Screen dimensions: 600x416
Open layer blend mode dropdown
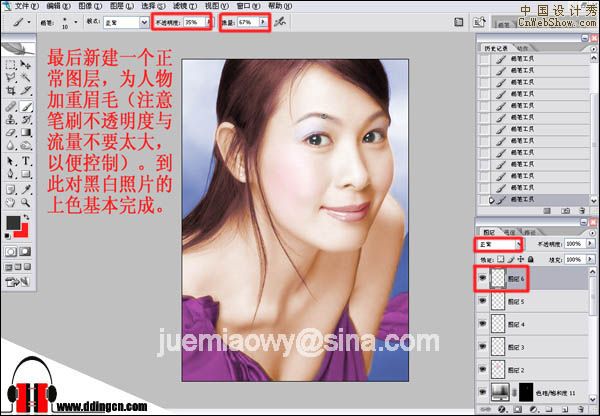click(518, 244)
